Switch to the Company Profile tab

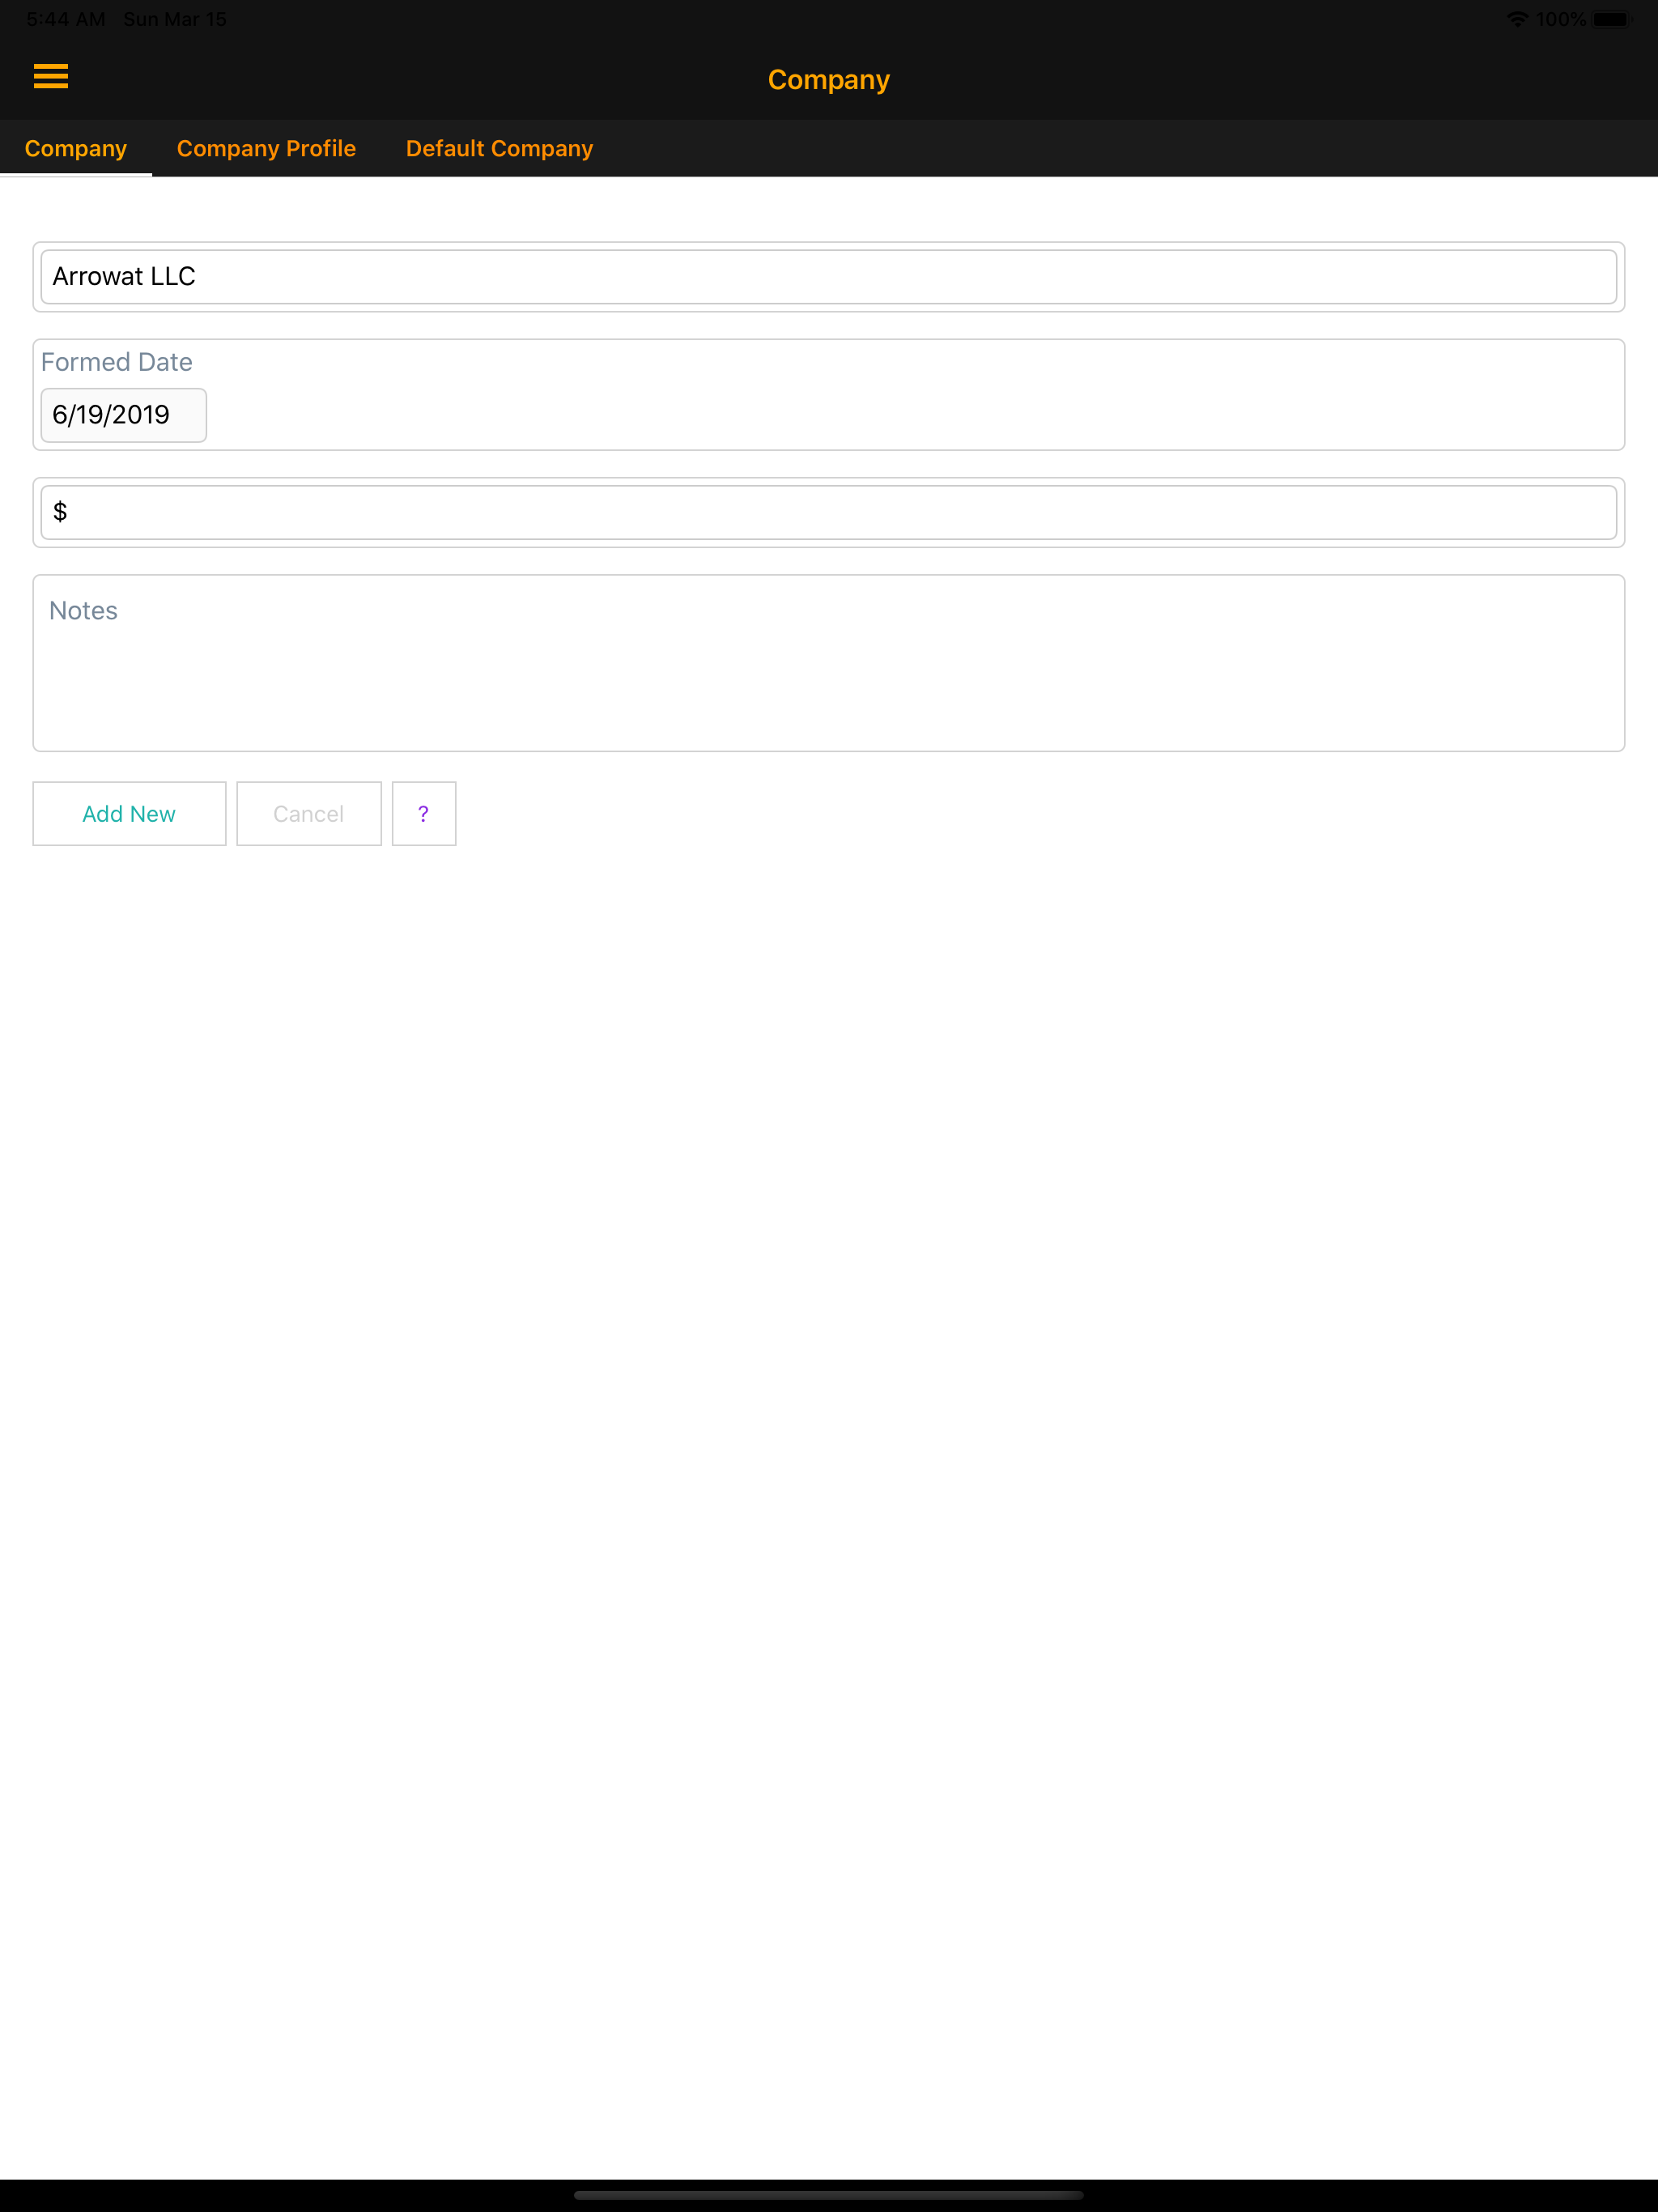tap(266, 147)
